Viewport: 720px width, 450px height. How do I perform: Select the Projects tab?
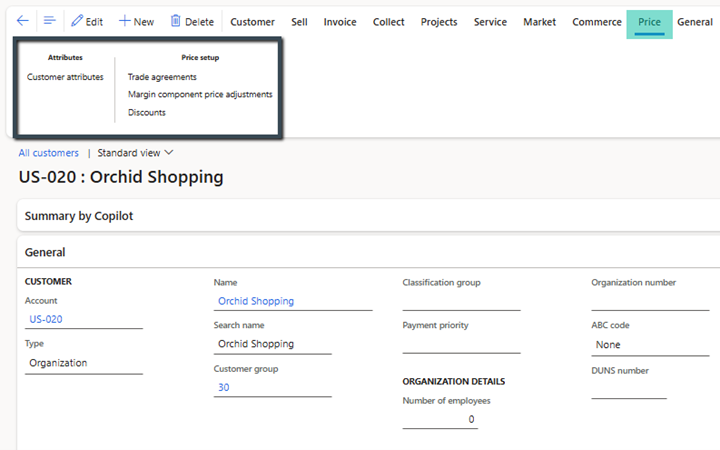439,22
